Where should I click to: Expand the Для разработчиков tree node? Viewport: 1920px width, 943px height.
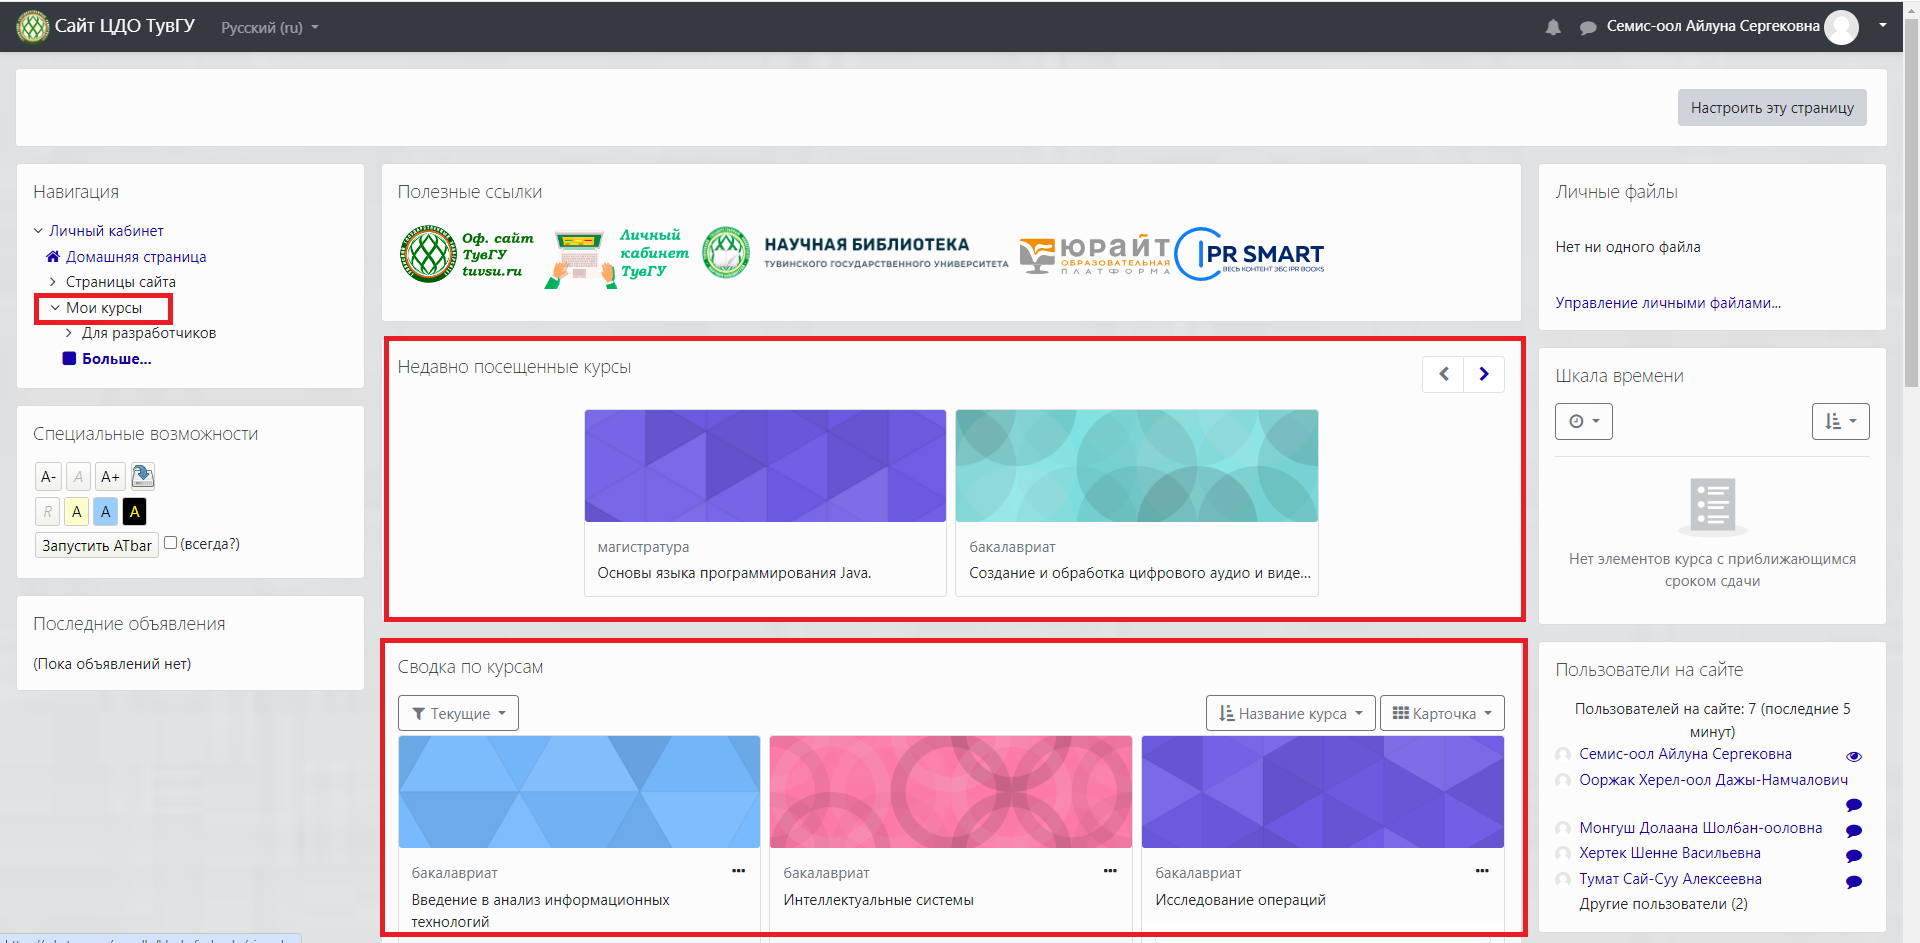click(x=69, y=333)
